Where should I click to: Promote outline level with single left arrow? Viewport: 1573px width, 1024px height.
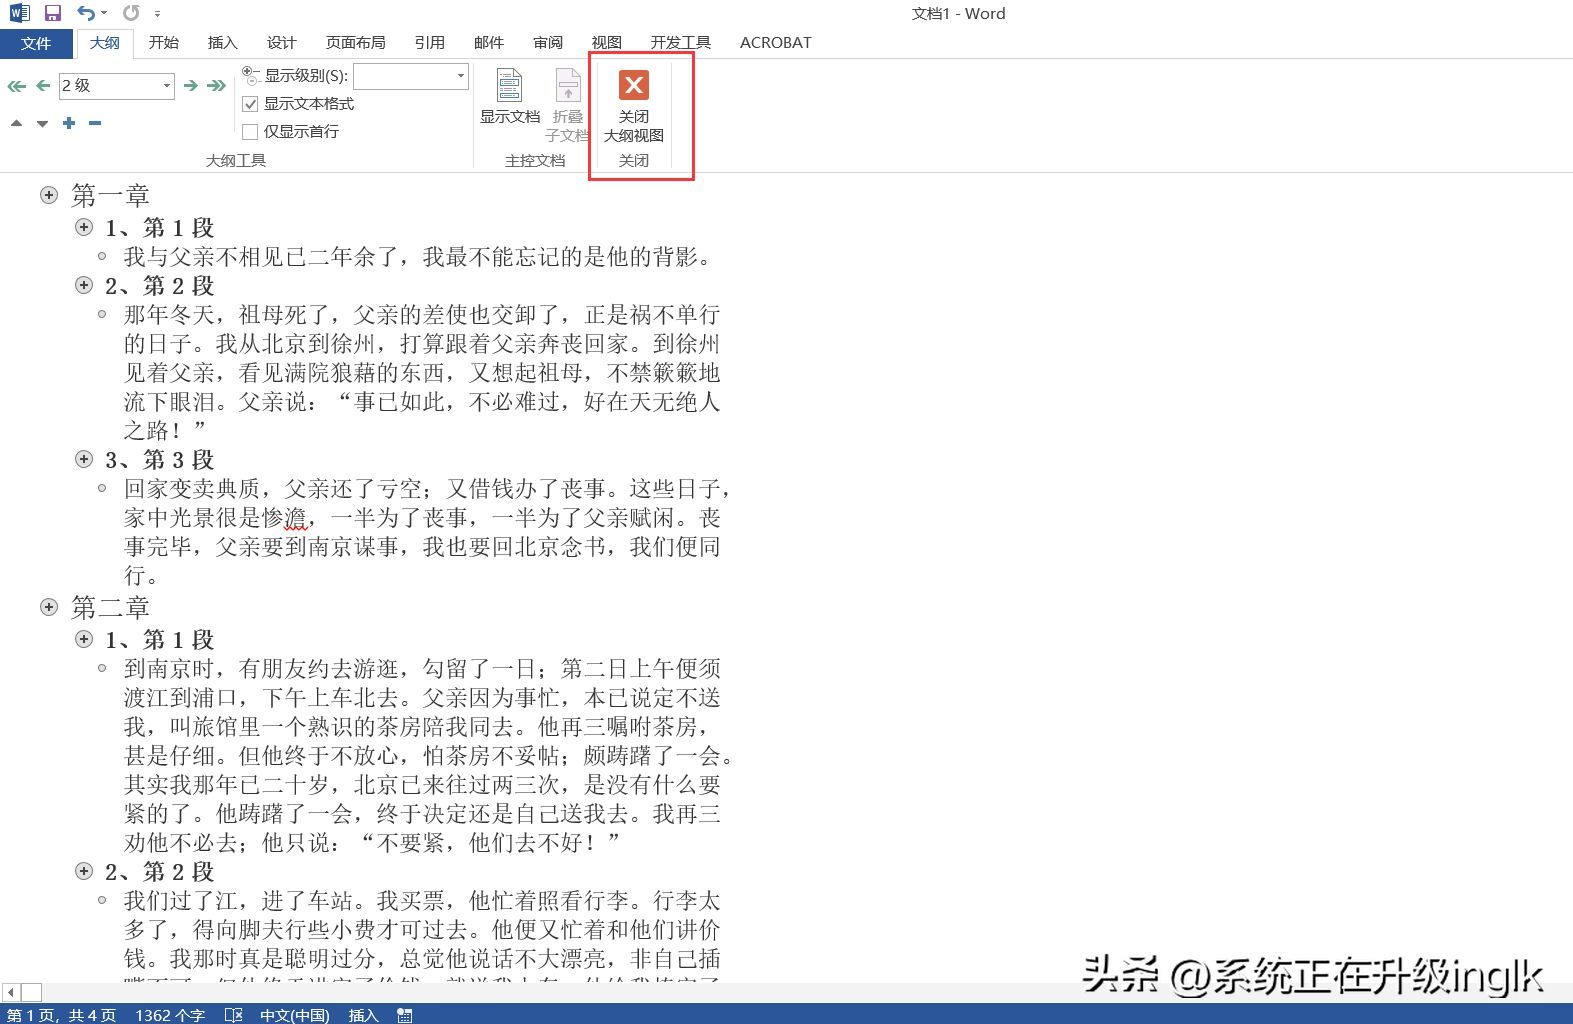tap(43, 86)
